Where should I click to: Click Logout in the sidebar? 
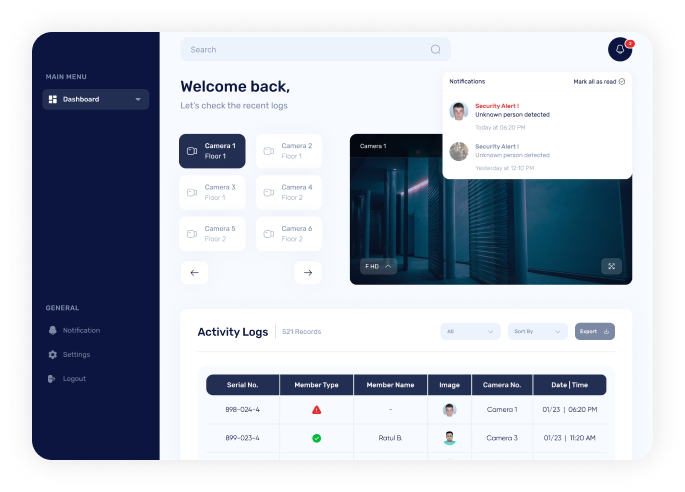point(74,378)
